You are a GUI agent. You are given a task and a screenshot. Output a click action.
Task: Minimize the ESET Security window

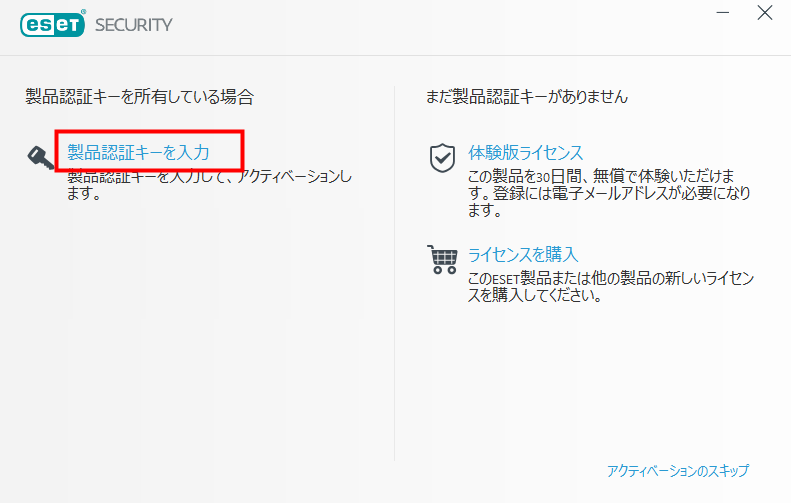[x=723, y=13]
